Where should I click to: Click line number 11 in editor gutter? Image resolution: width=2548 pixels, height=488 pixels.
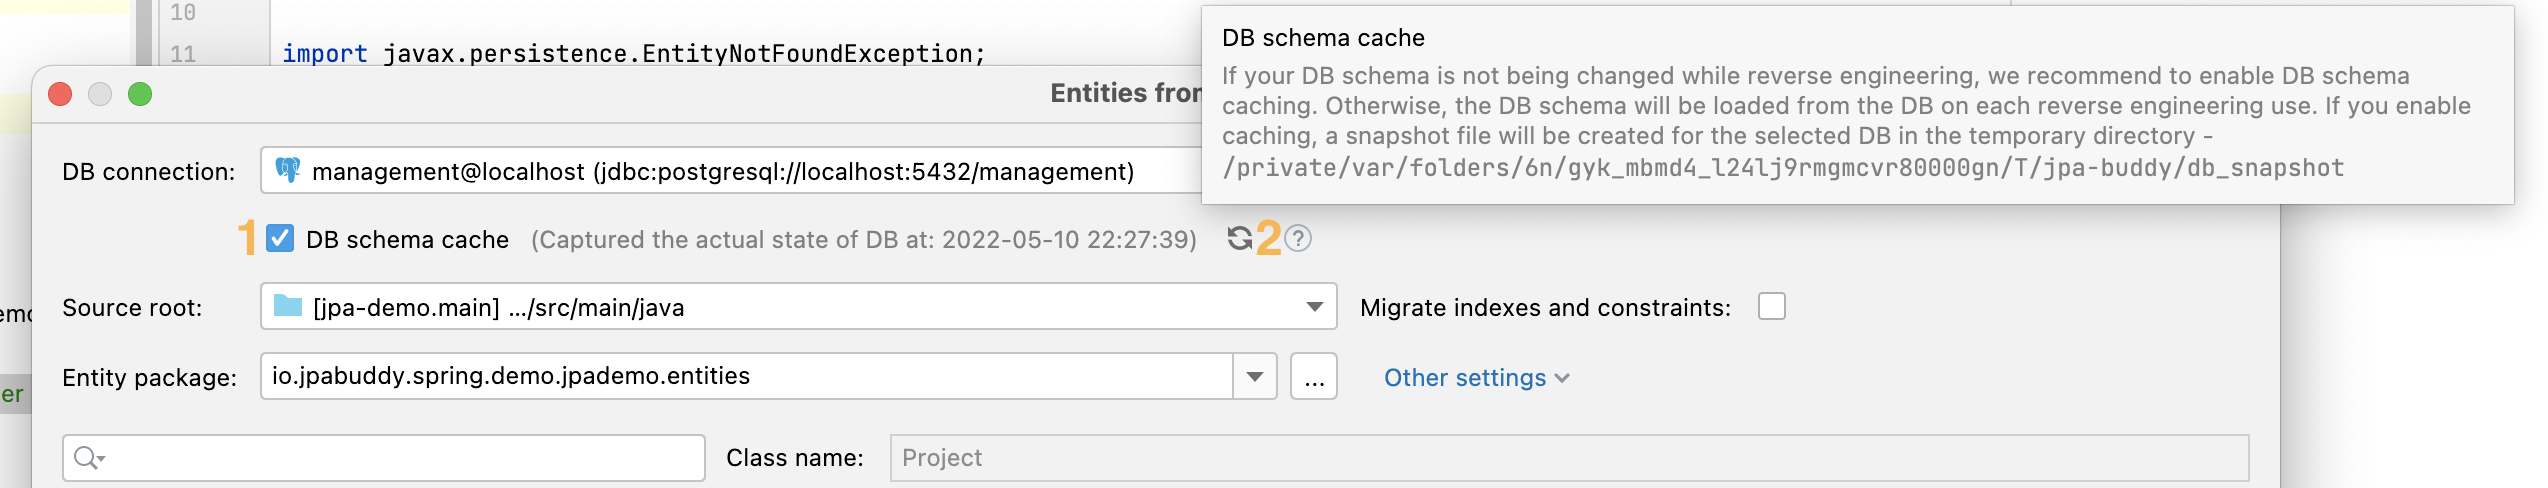183,54
